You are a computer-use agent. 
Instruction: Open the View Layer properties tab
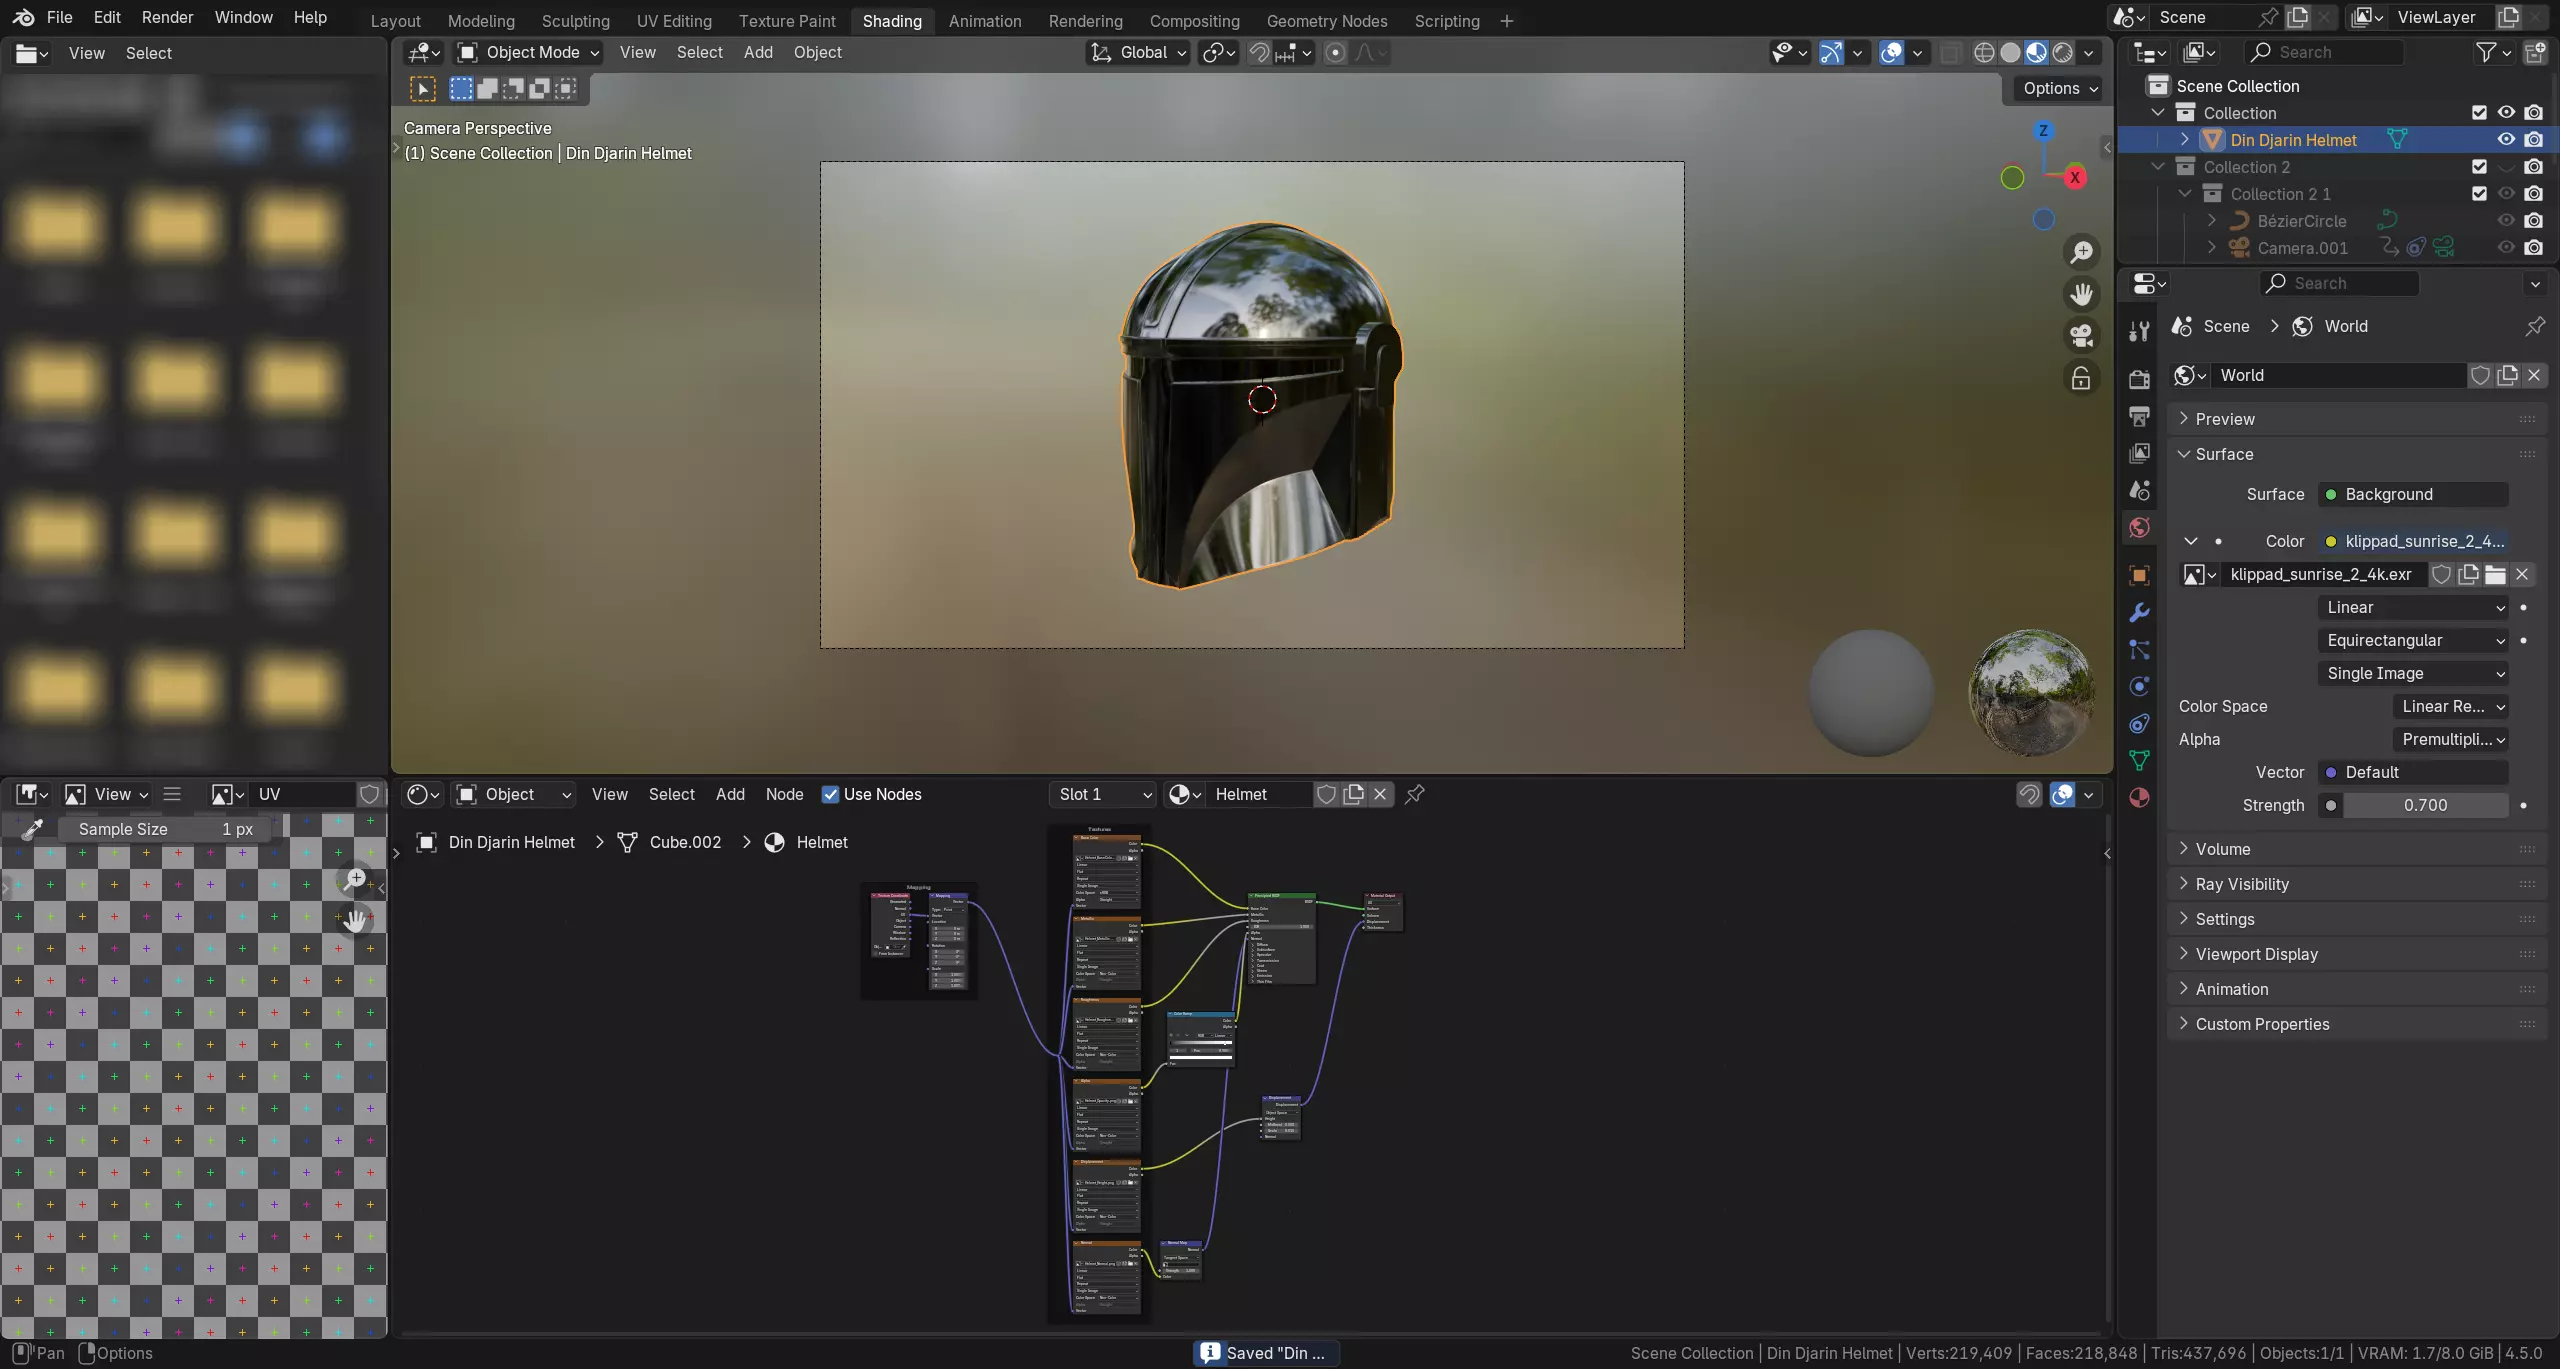click(2139, 453)
